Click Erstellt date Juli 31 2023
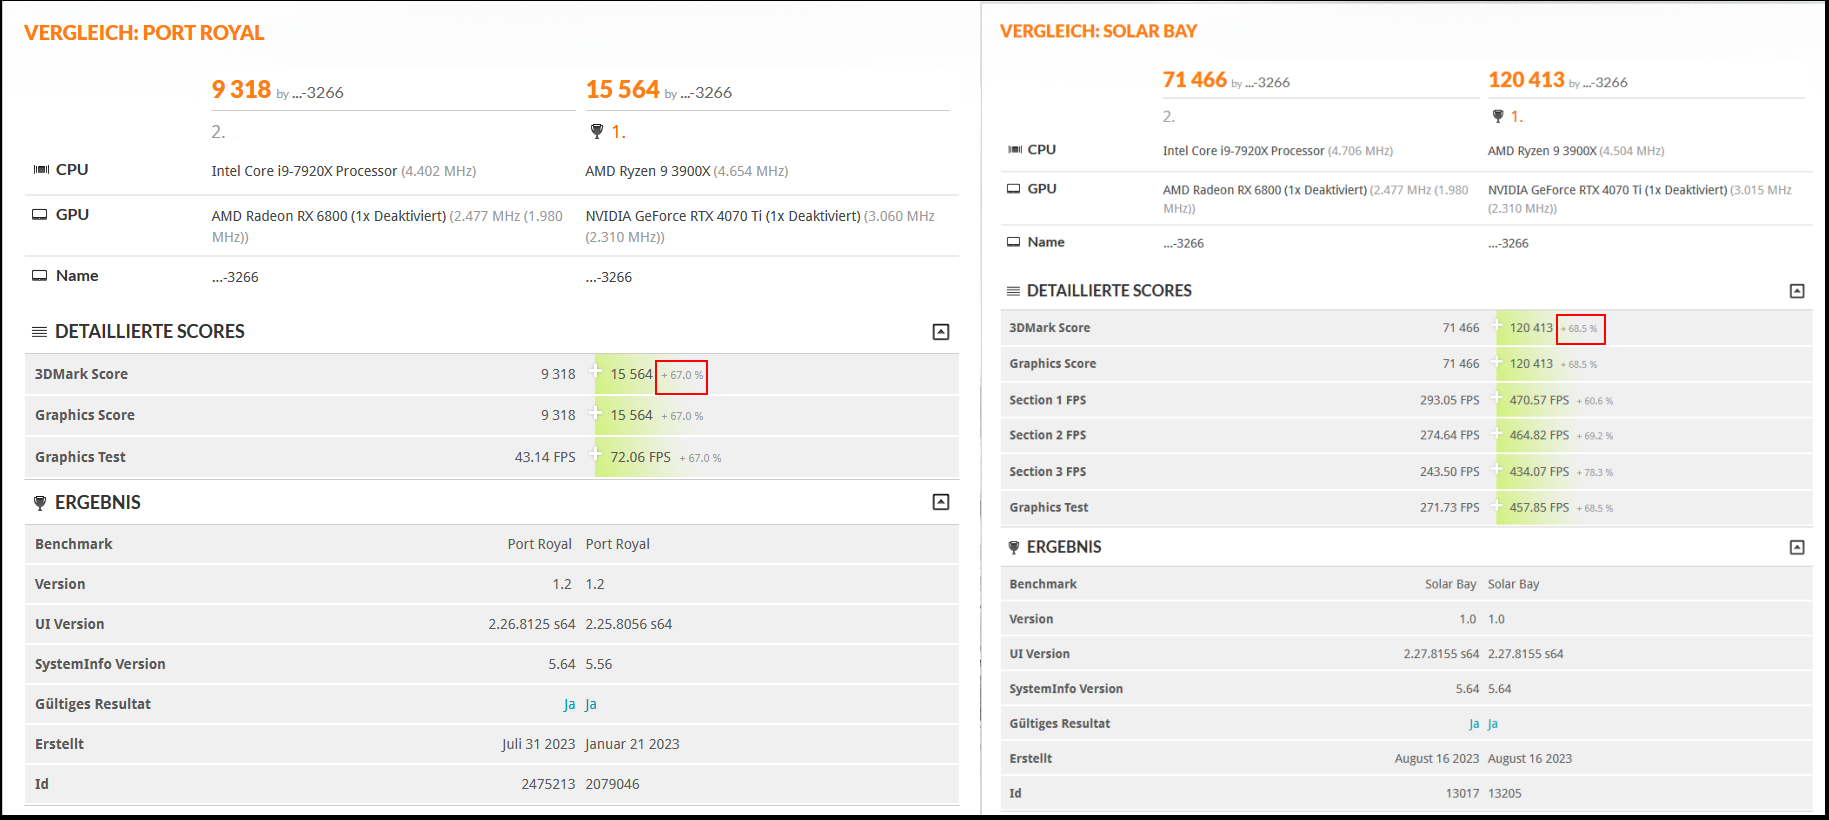This screenshot has height=820, width=1829. coord(538,744)
